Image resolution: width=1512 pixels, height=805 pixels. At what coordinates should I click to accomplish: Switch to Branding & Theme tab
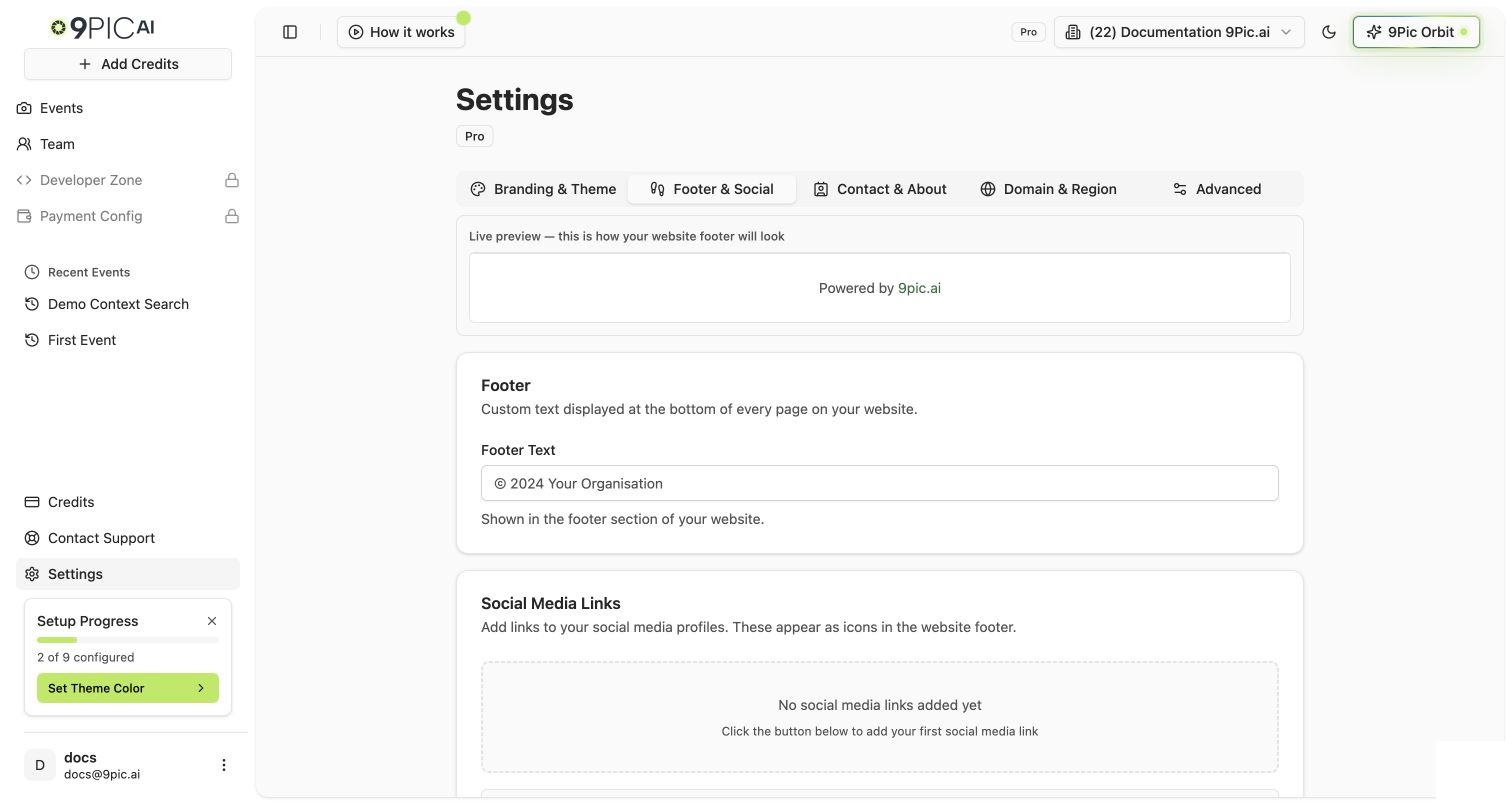point(543,189)
